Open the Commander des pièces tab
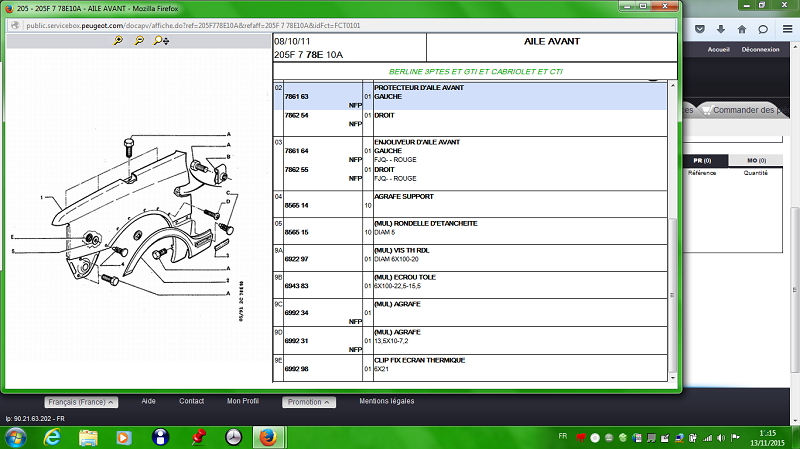This screenshot has width=800, height=449. click(x=745, y=110)
